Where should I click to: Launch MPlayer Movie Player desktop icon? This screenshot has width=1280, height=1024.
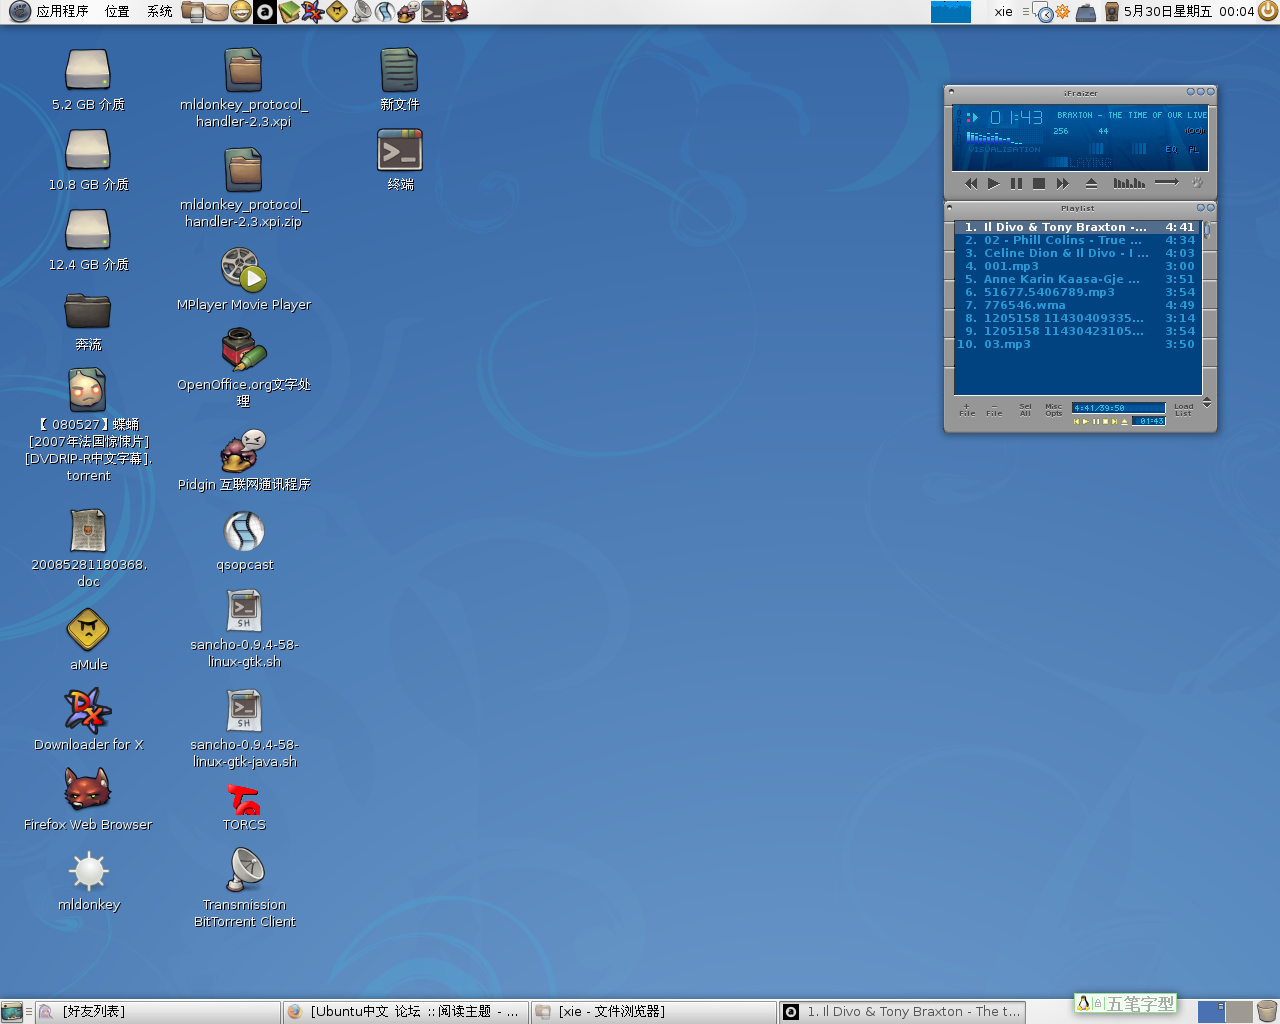(x=244, y=270)
